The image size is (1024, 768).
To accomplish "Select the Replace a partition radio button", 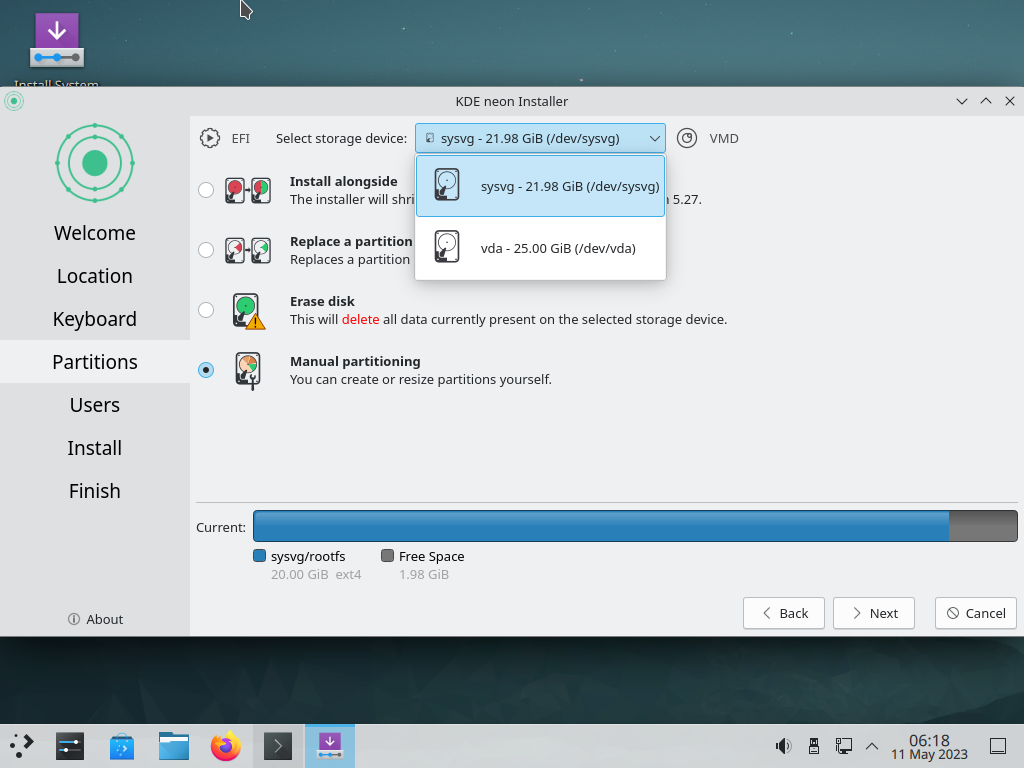I will [206, 250].
